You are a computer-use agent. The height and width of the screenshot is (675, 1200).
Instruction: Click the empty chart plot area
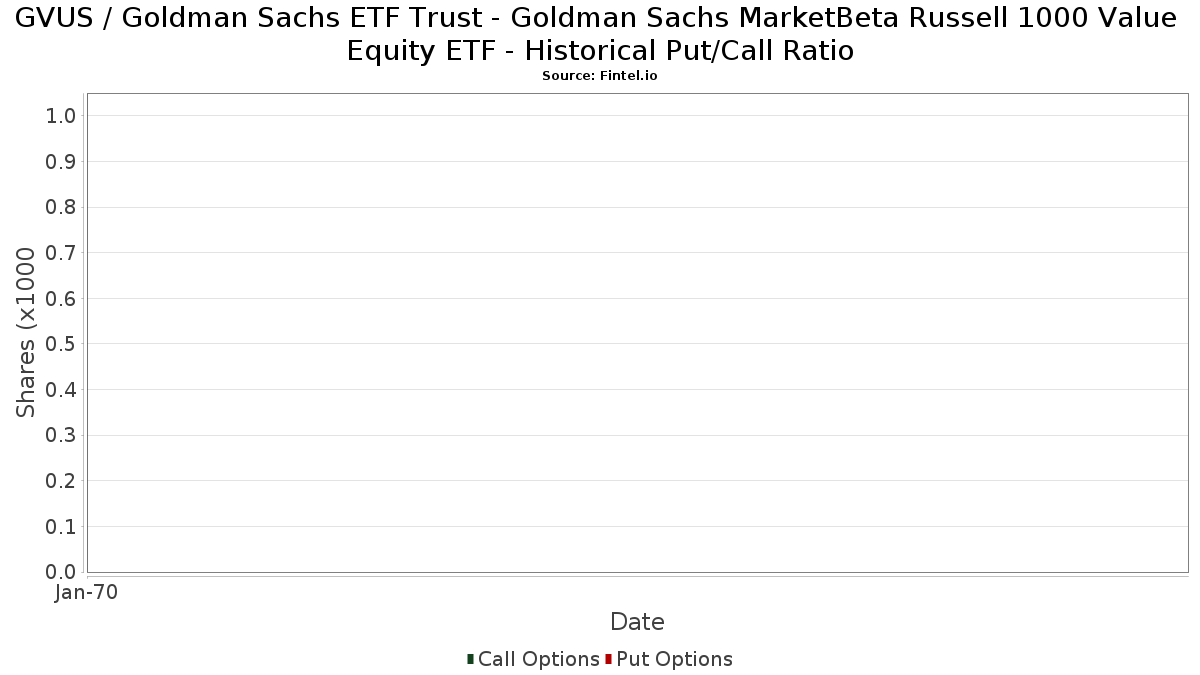pos(637,333)
